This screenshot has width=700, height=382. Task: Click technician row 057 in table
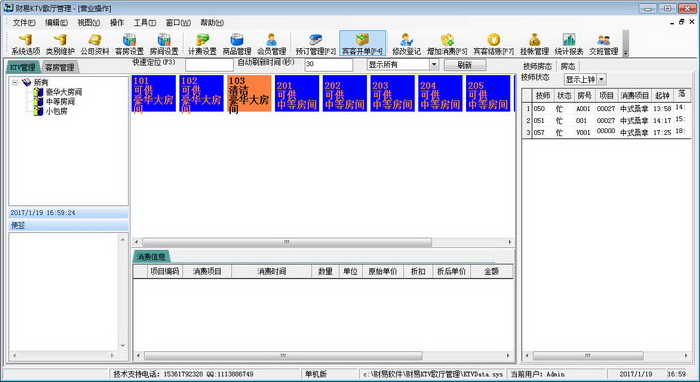[x=607, y=133]
